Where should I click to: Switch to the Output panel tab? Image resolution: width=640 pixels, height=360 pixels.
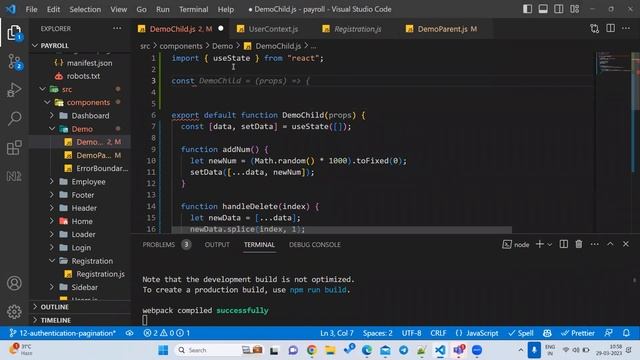click(217, 244)
